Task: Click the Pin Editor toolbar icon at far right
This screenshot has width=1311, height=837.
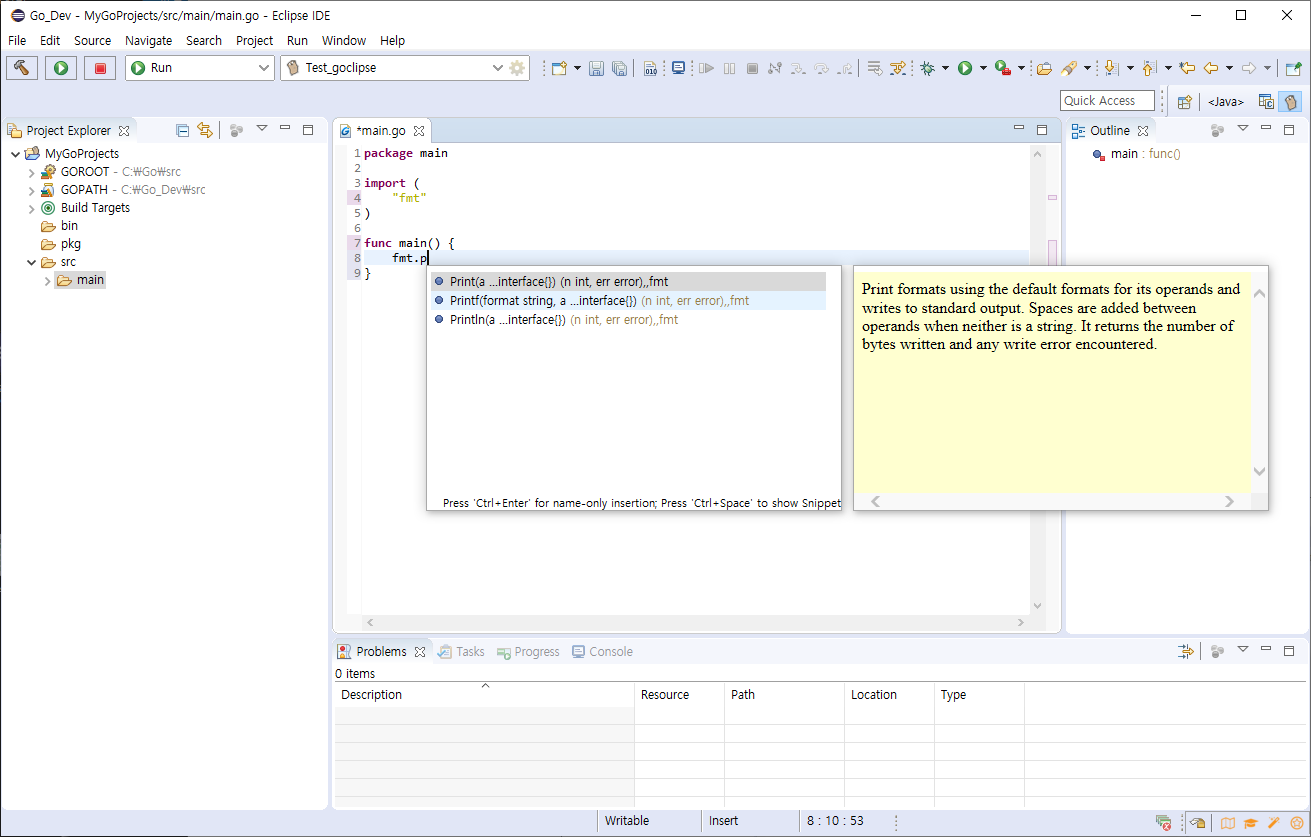Action: pos(1293,68)
